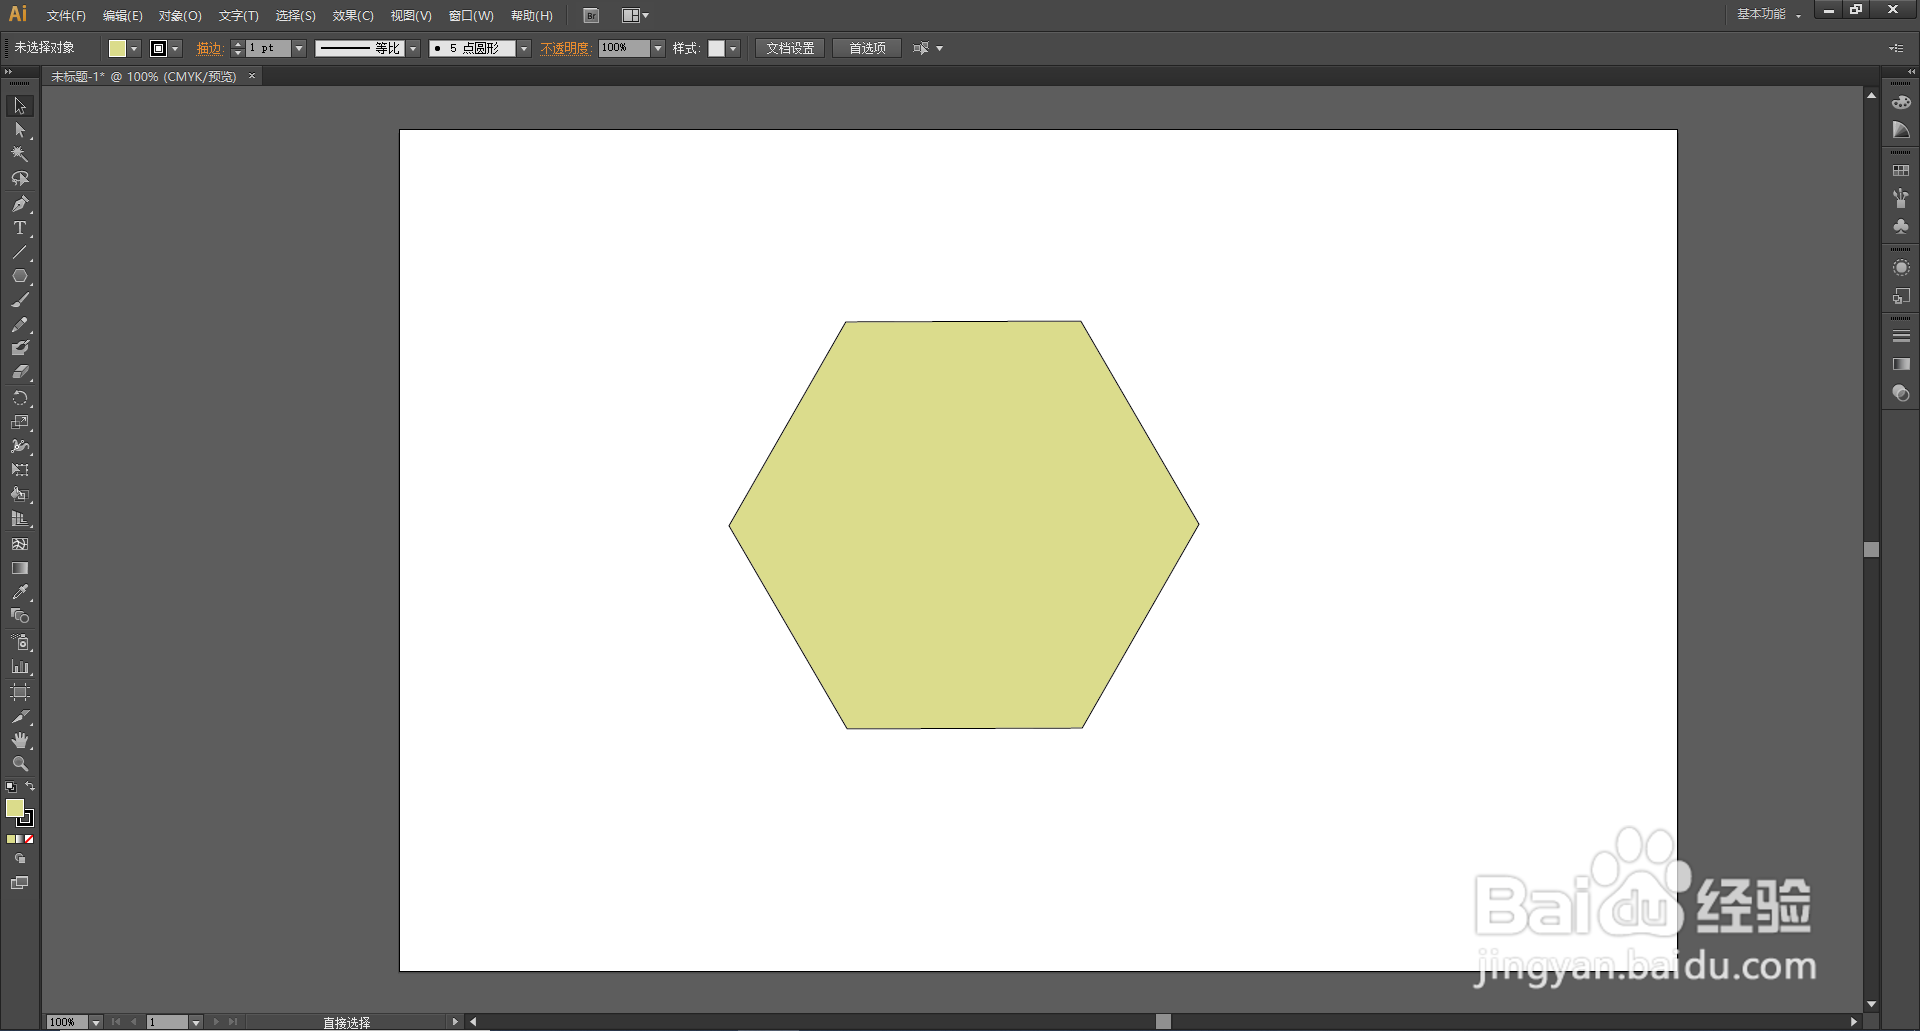The width and height of the screenshot is (1920, 1031).
Task: Open workspace switcher 基本功能
Action: click(1768, 15)
